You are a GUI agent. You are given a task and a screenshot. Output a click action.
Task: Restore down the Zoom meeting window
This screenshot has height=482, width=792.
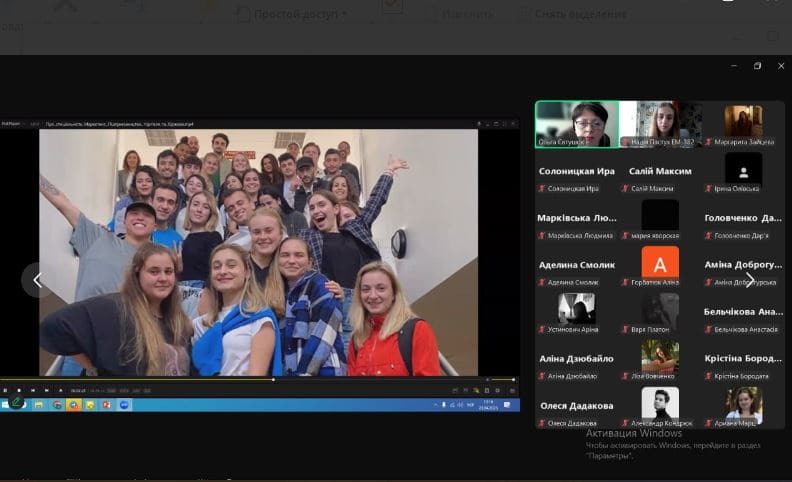tap(757, 66)
